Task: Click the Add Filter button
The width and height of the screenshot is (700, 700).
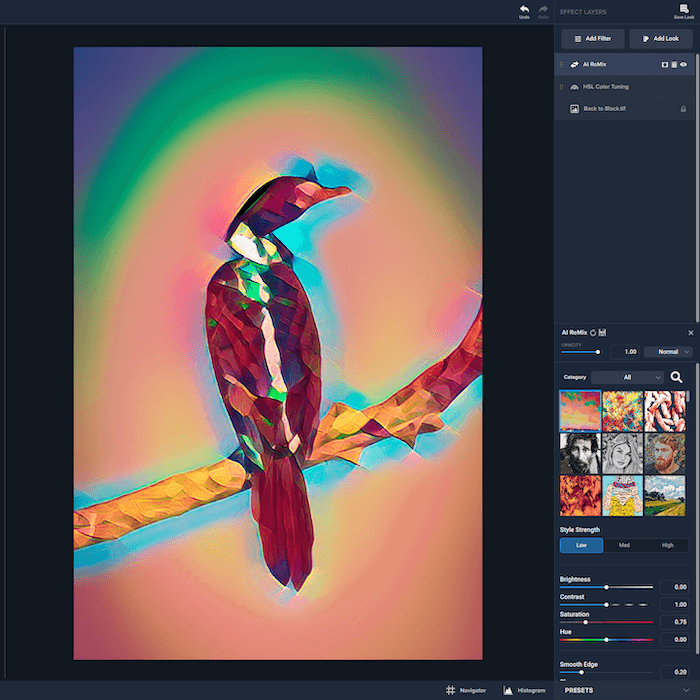Action: pos(593,39)
